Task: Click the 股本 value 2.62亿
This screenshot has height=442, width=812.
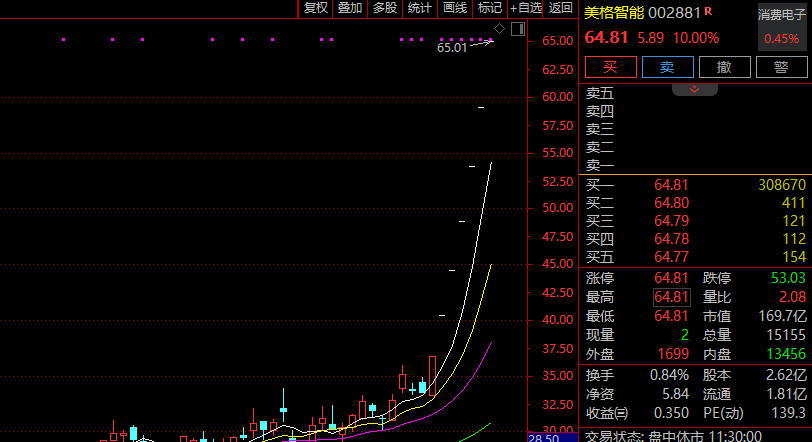Action: pyautogui.click(x=786, y=375)
